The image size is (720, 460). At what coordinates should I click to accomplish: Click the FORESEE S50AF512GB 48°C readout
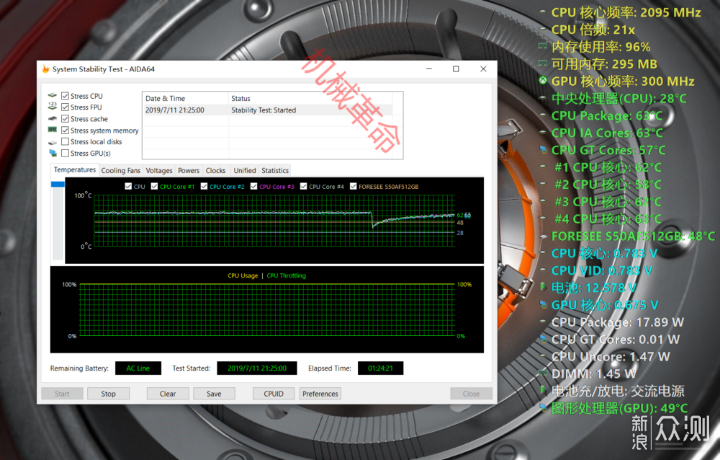coord(633,236)
